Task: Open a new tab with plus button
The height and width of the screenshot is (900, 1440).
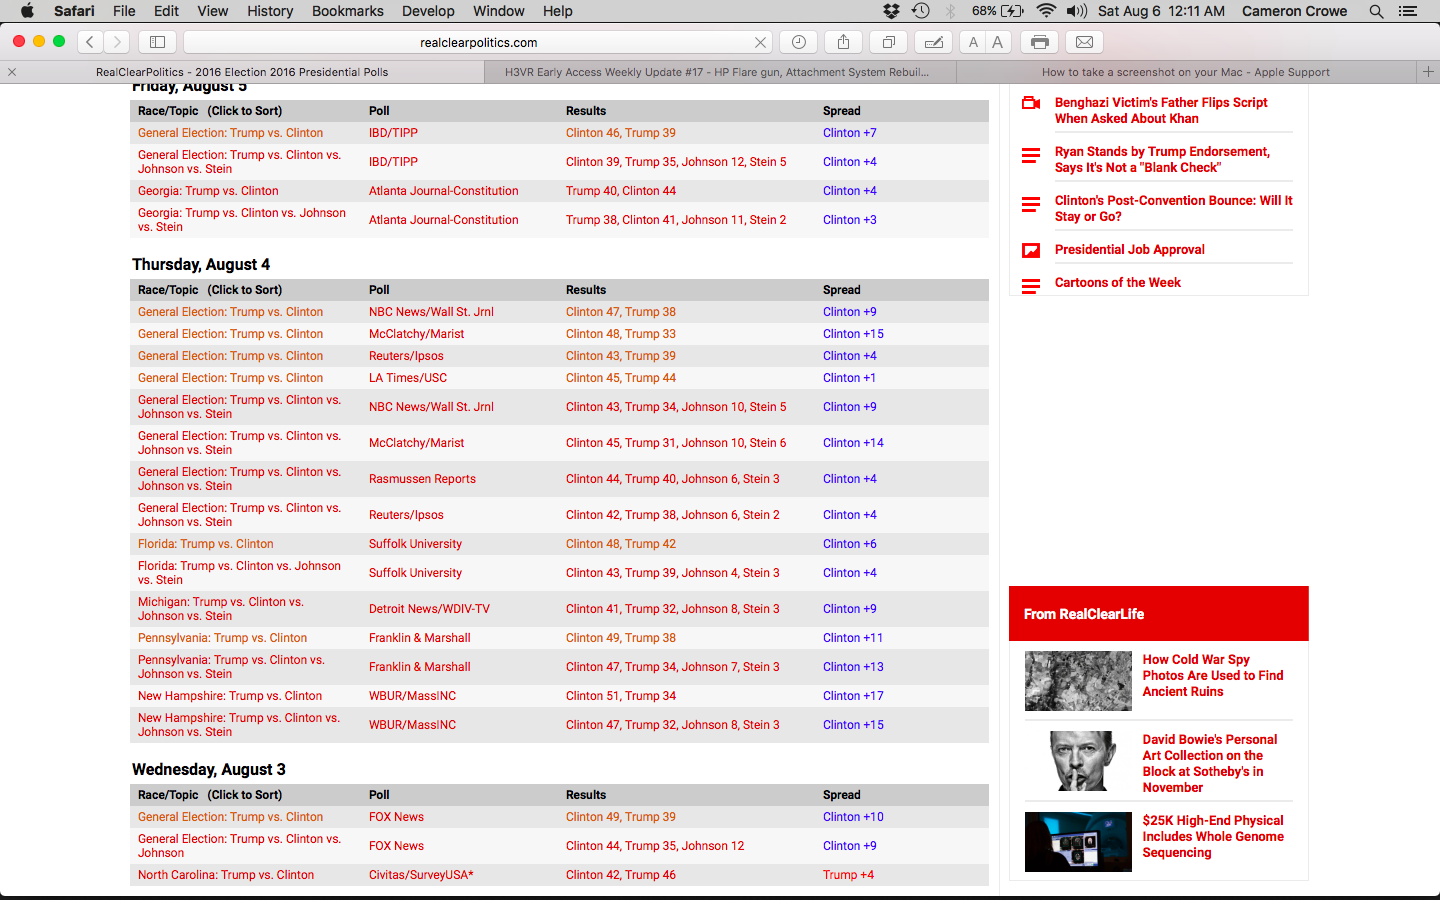Action: pyautogui.click(x=1428, y=72)
